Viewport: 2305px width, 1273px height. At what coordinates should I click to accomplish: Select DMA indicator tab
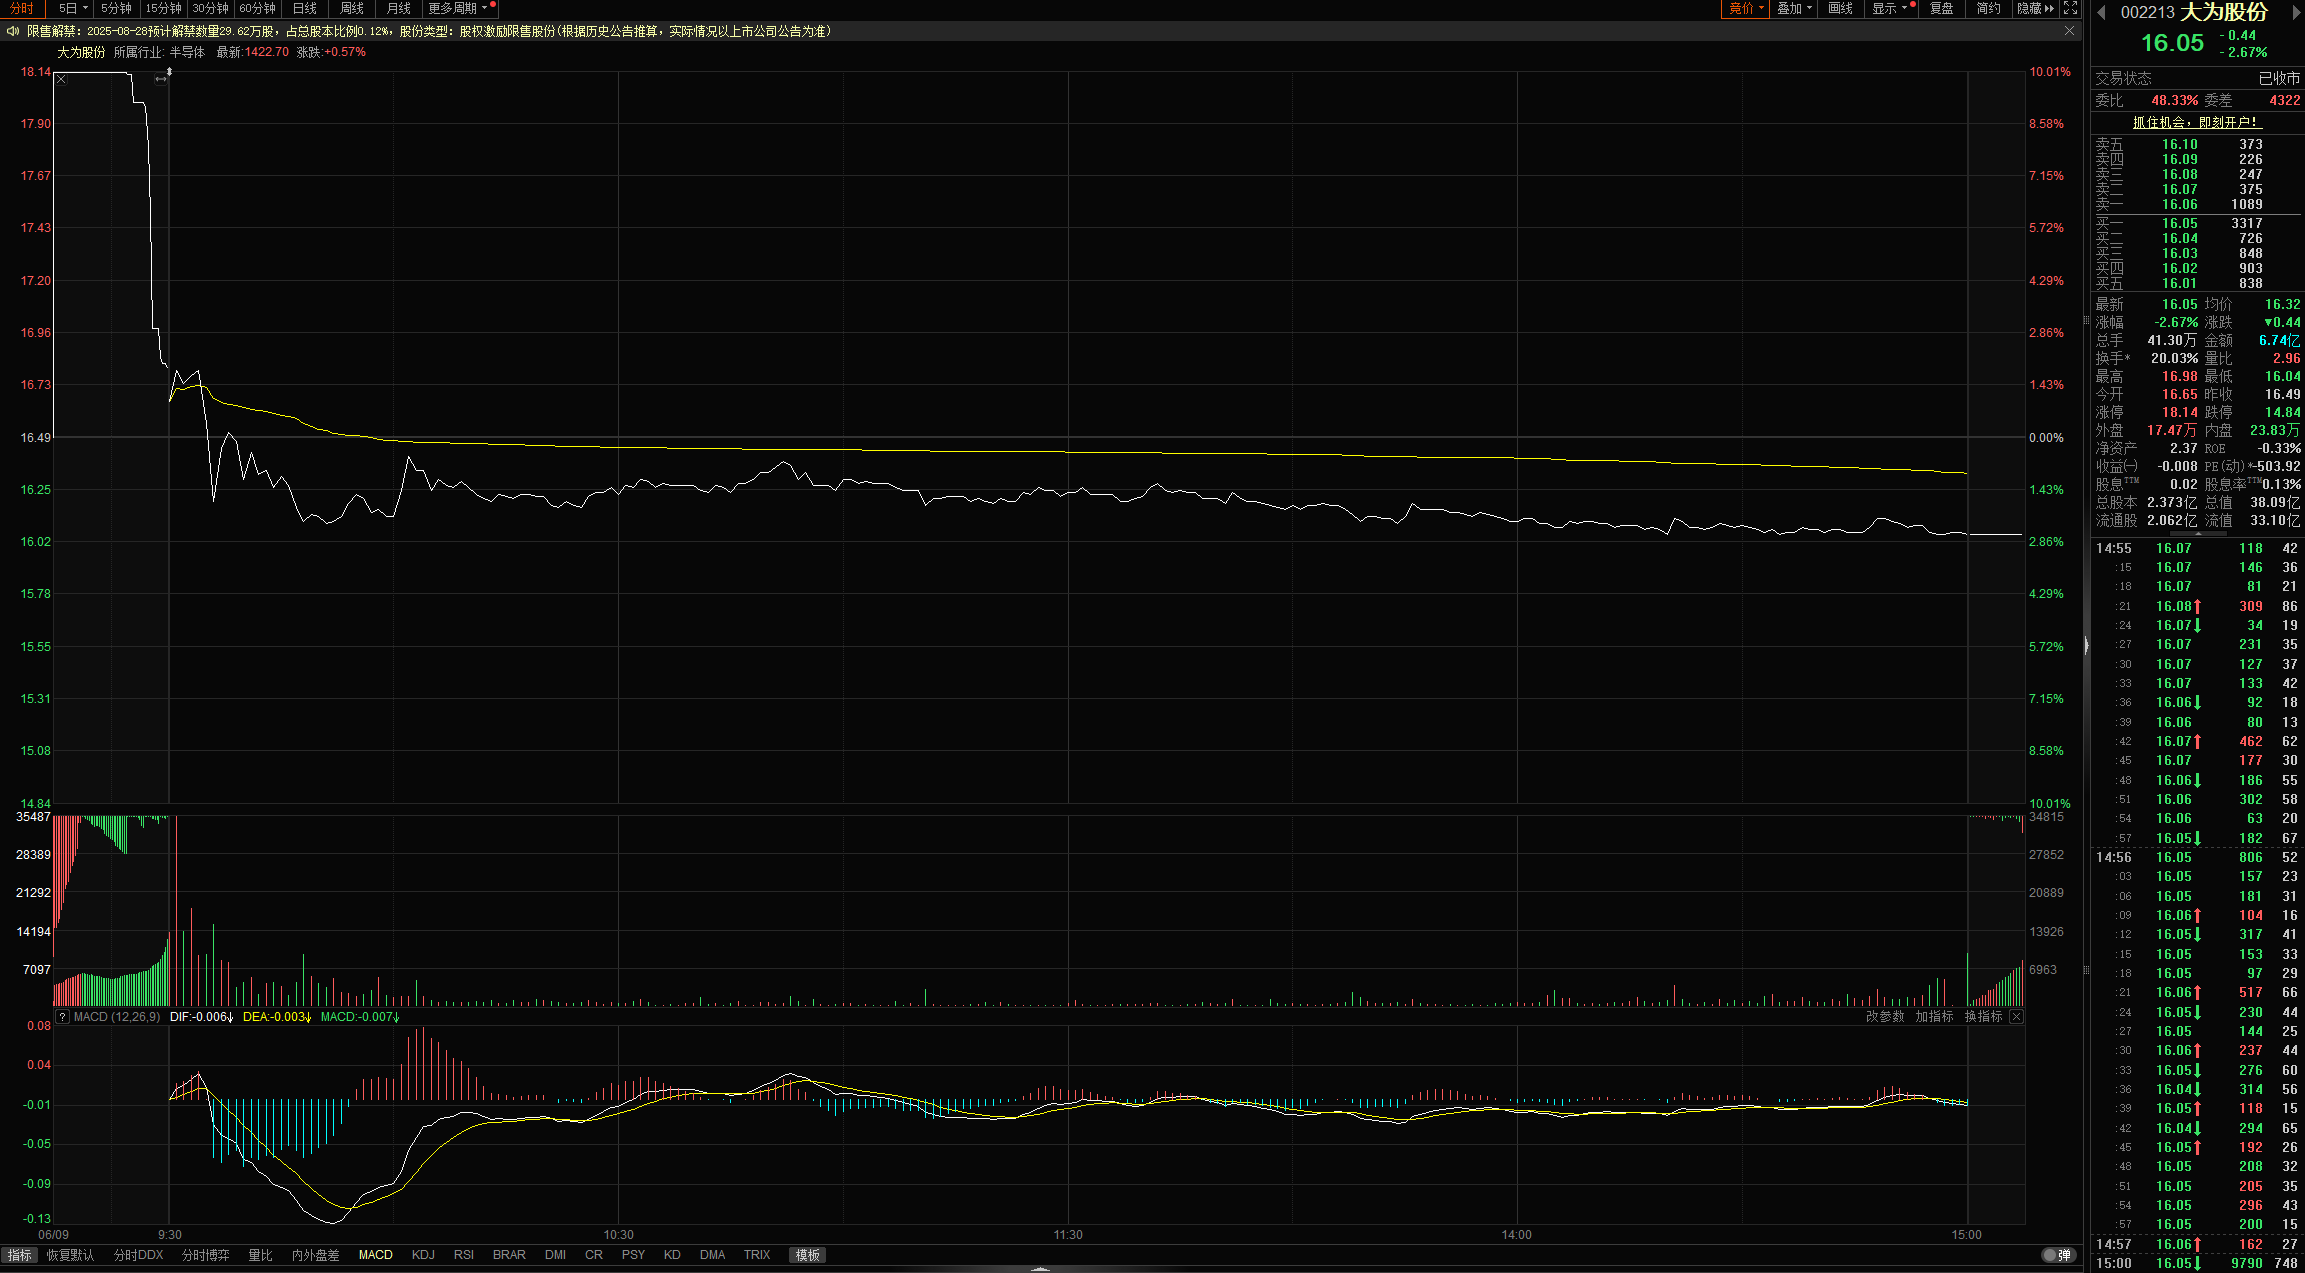712,1255
